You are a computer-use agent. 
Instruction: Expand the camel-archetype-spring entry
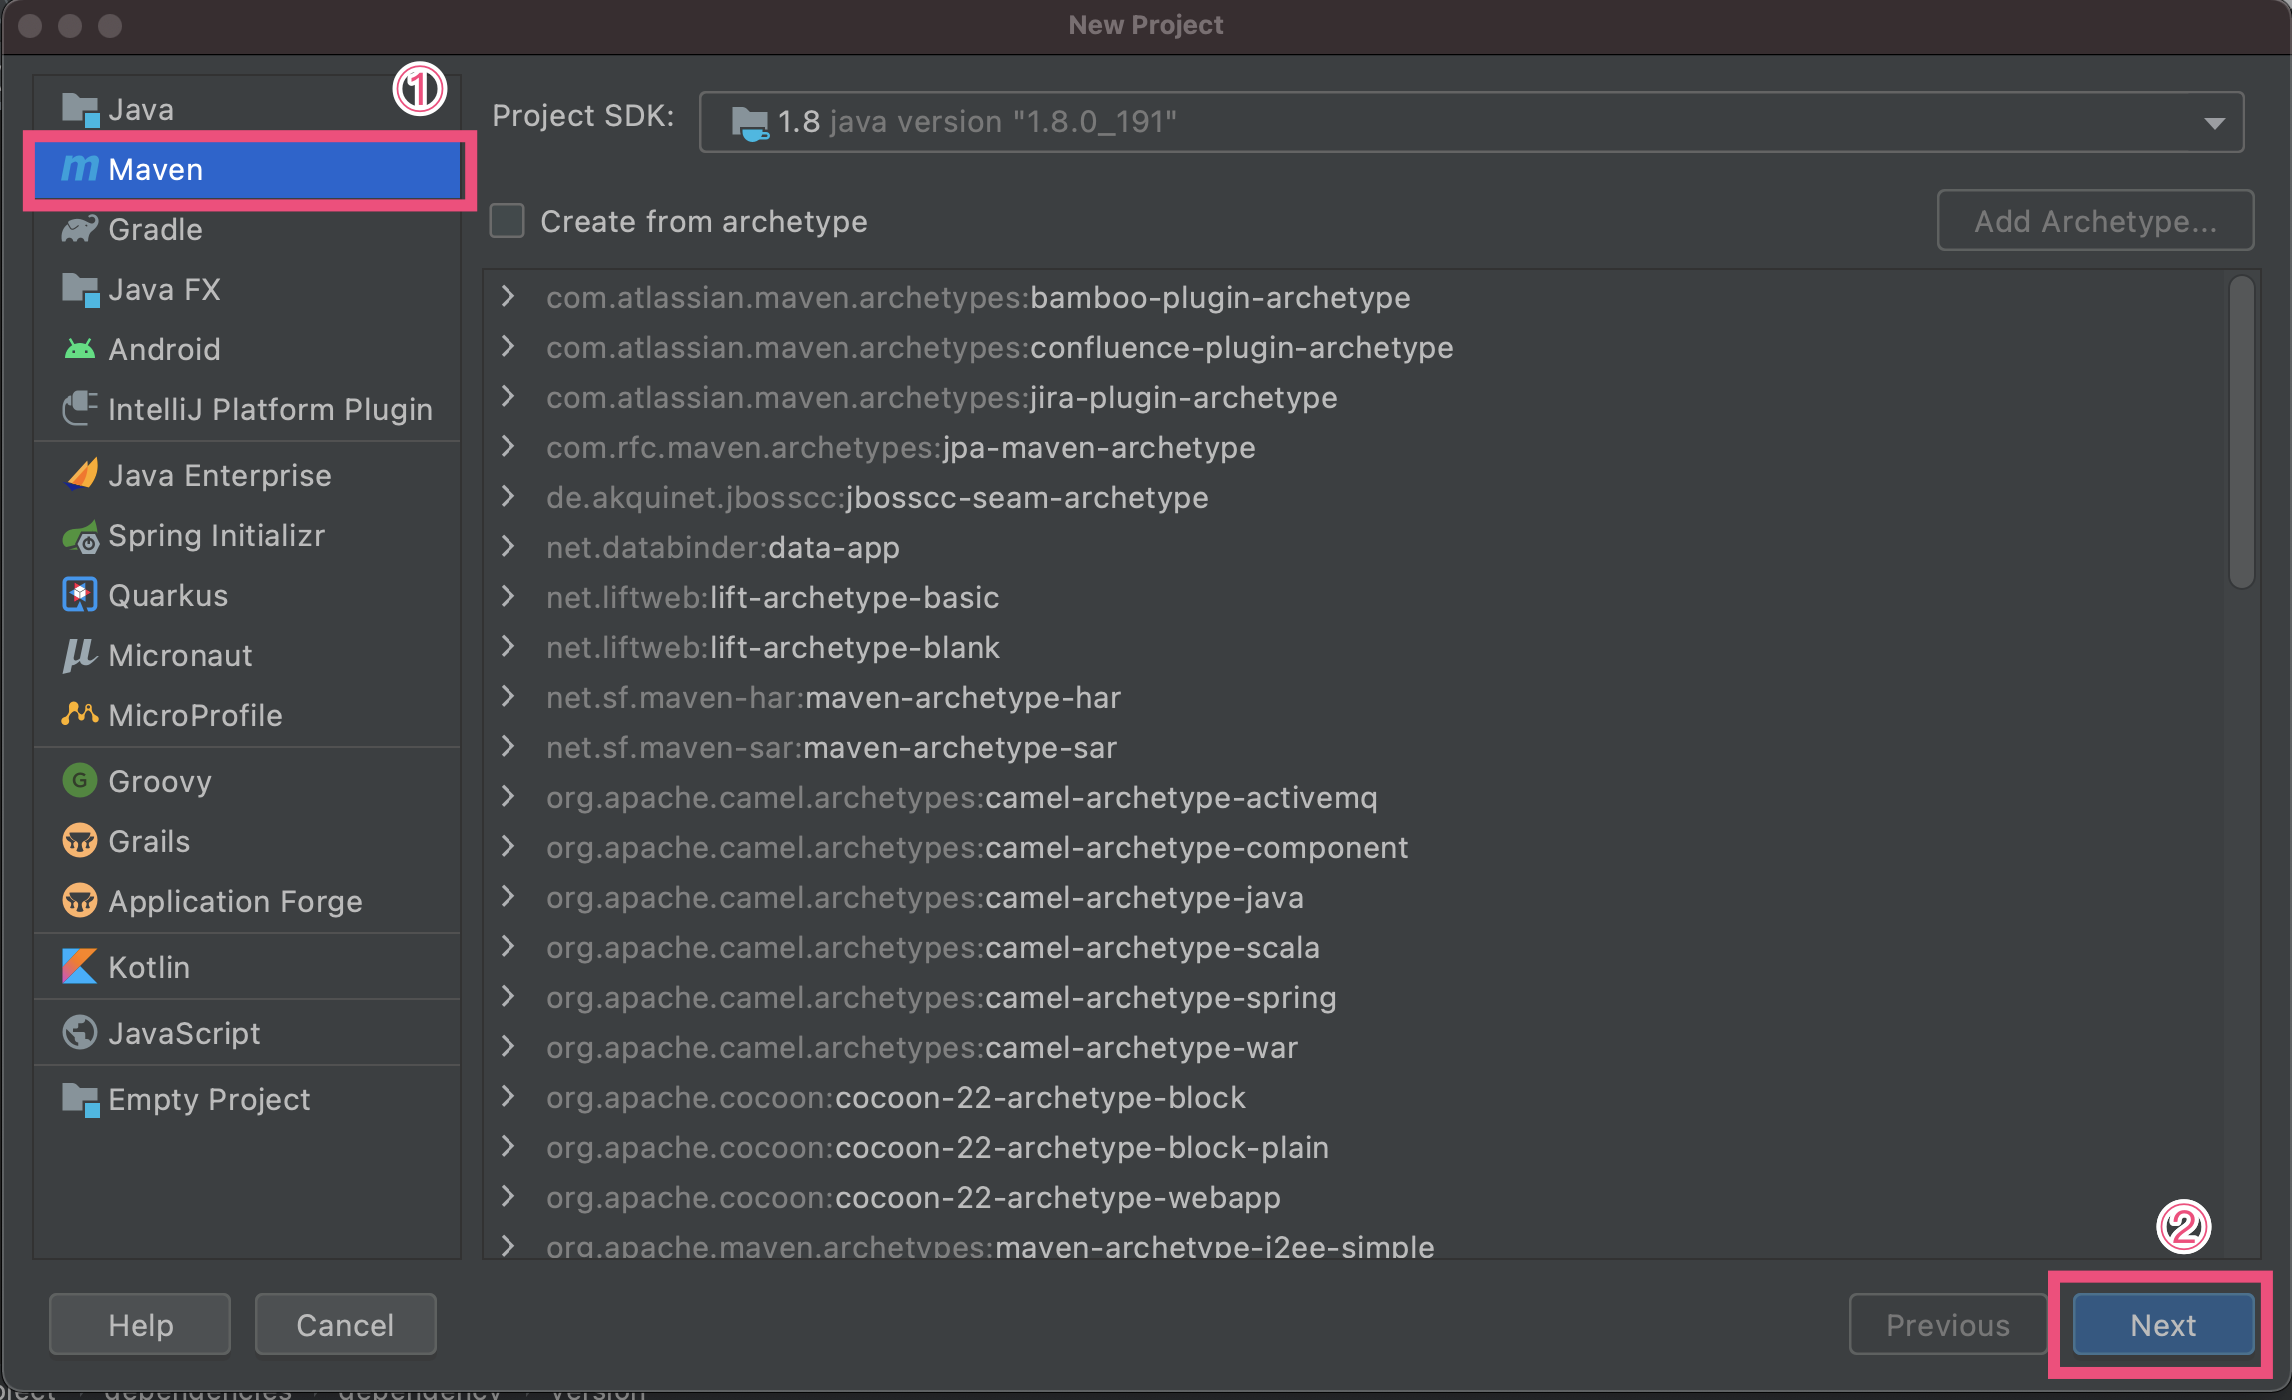[508, 997]
